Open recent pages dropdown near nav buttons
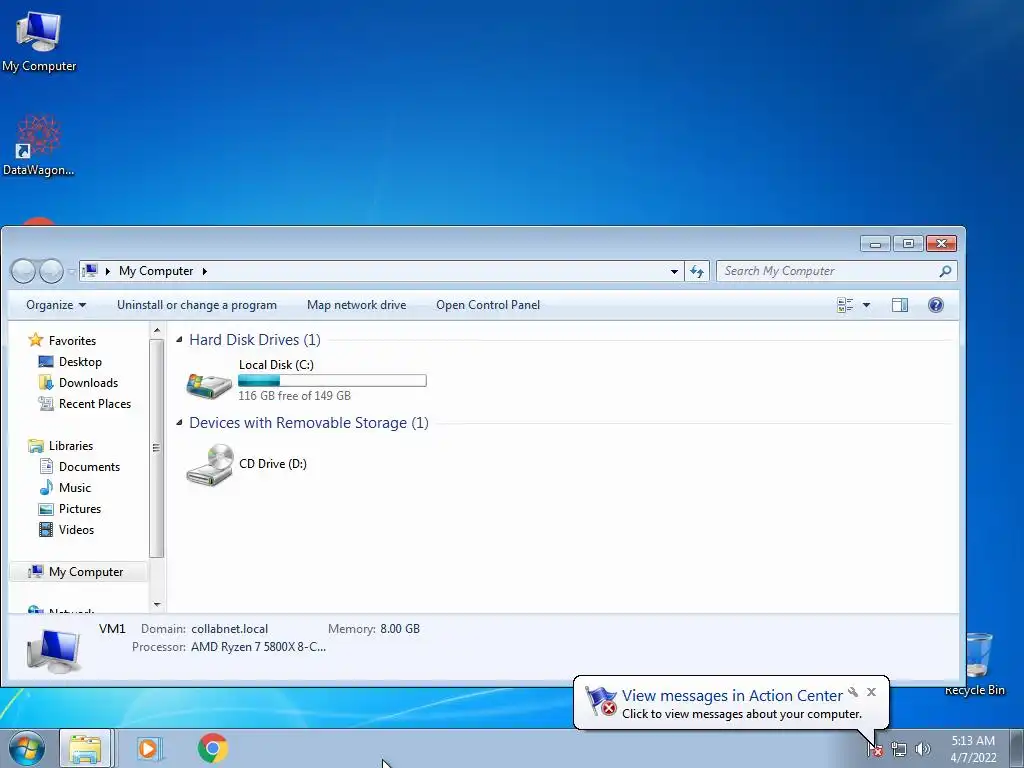Image resolution: width=1024 pixels, height=768 pixels. coord(71,271)
